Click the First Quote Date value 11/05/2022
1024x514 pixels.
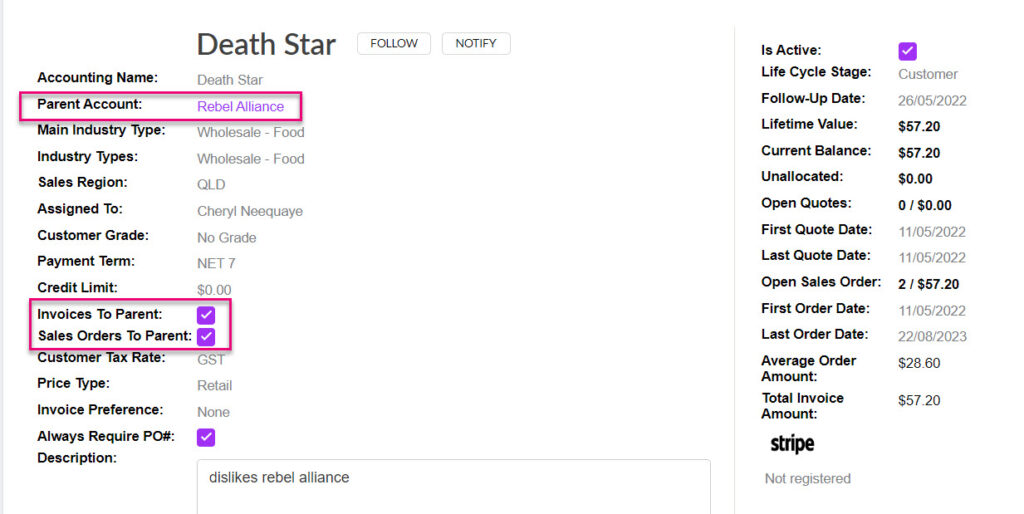(932, 232)
